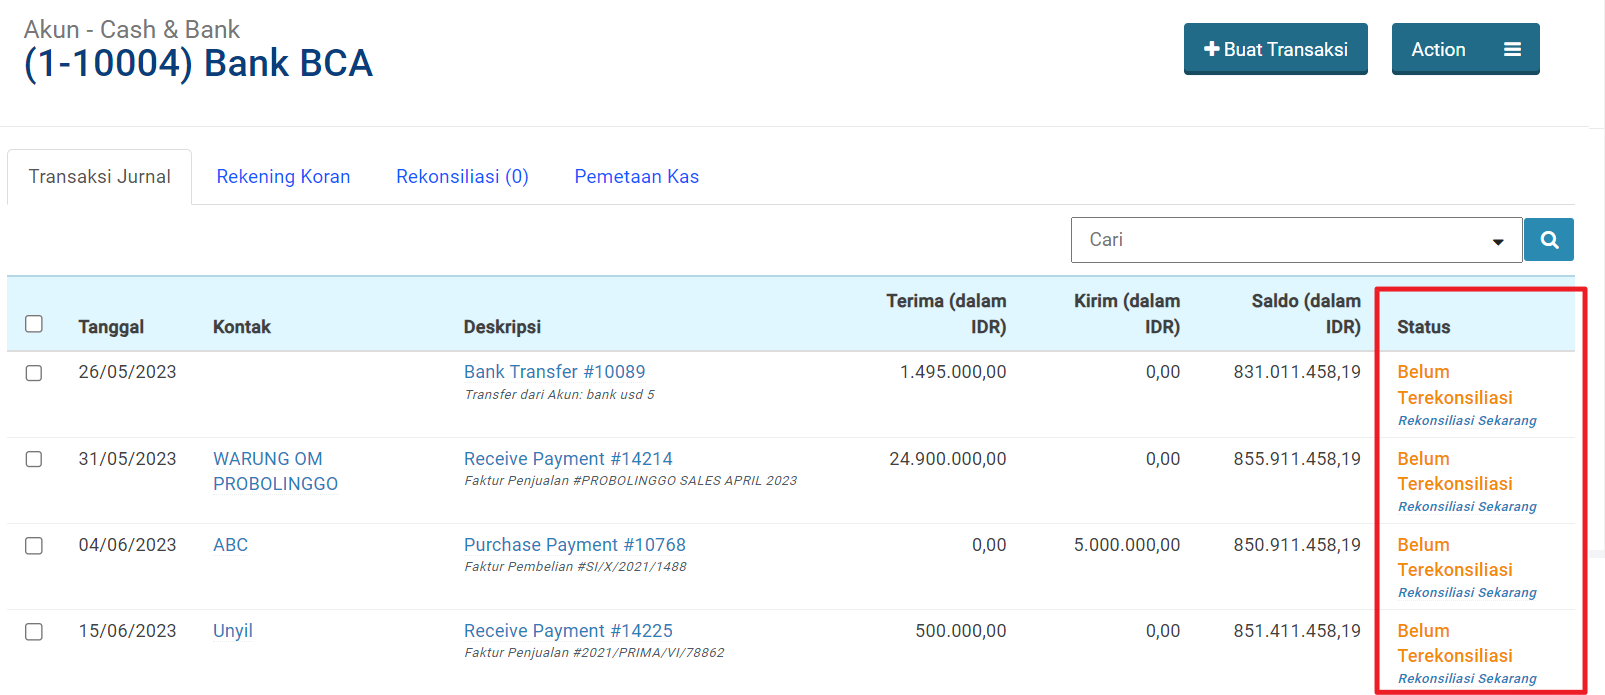
Task: Click the Tanggal column header
Action: click(x=111, y=327)
